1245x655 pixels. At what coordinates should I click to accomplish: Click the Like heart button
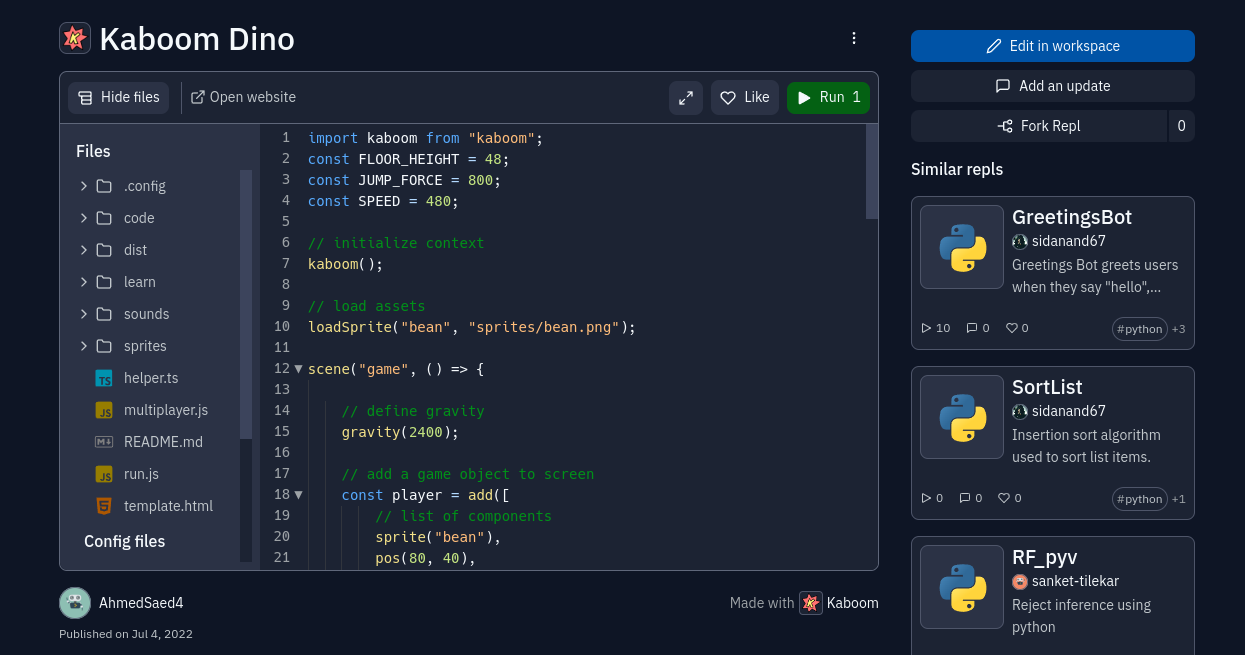click(745, 98)
